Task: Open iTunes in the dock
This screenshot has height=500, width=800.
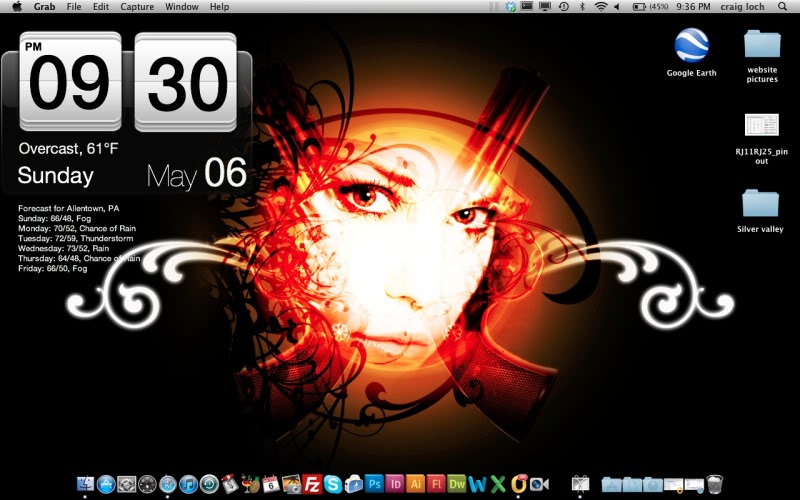Action: click(188, 484)
